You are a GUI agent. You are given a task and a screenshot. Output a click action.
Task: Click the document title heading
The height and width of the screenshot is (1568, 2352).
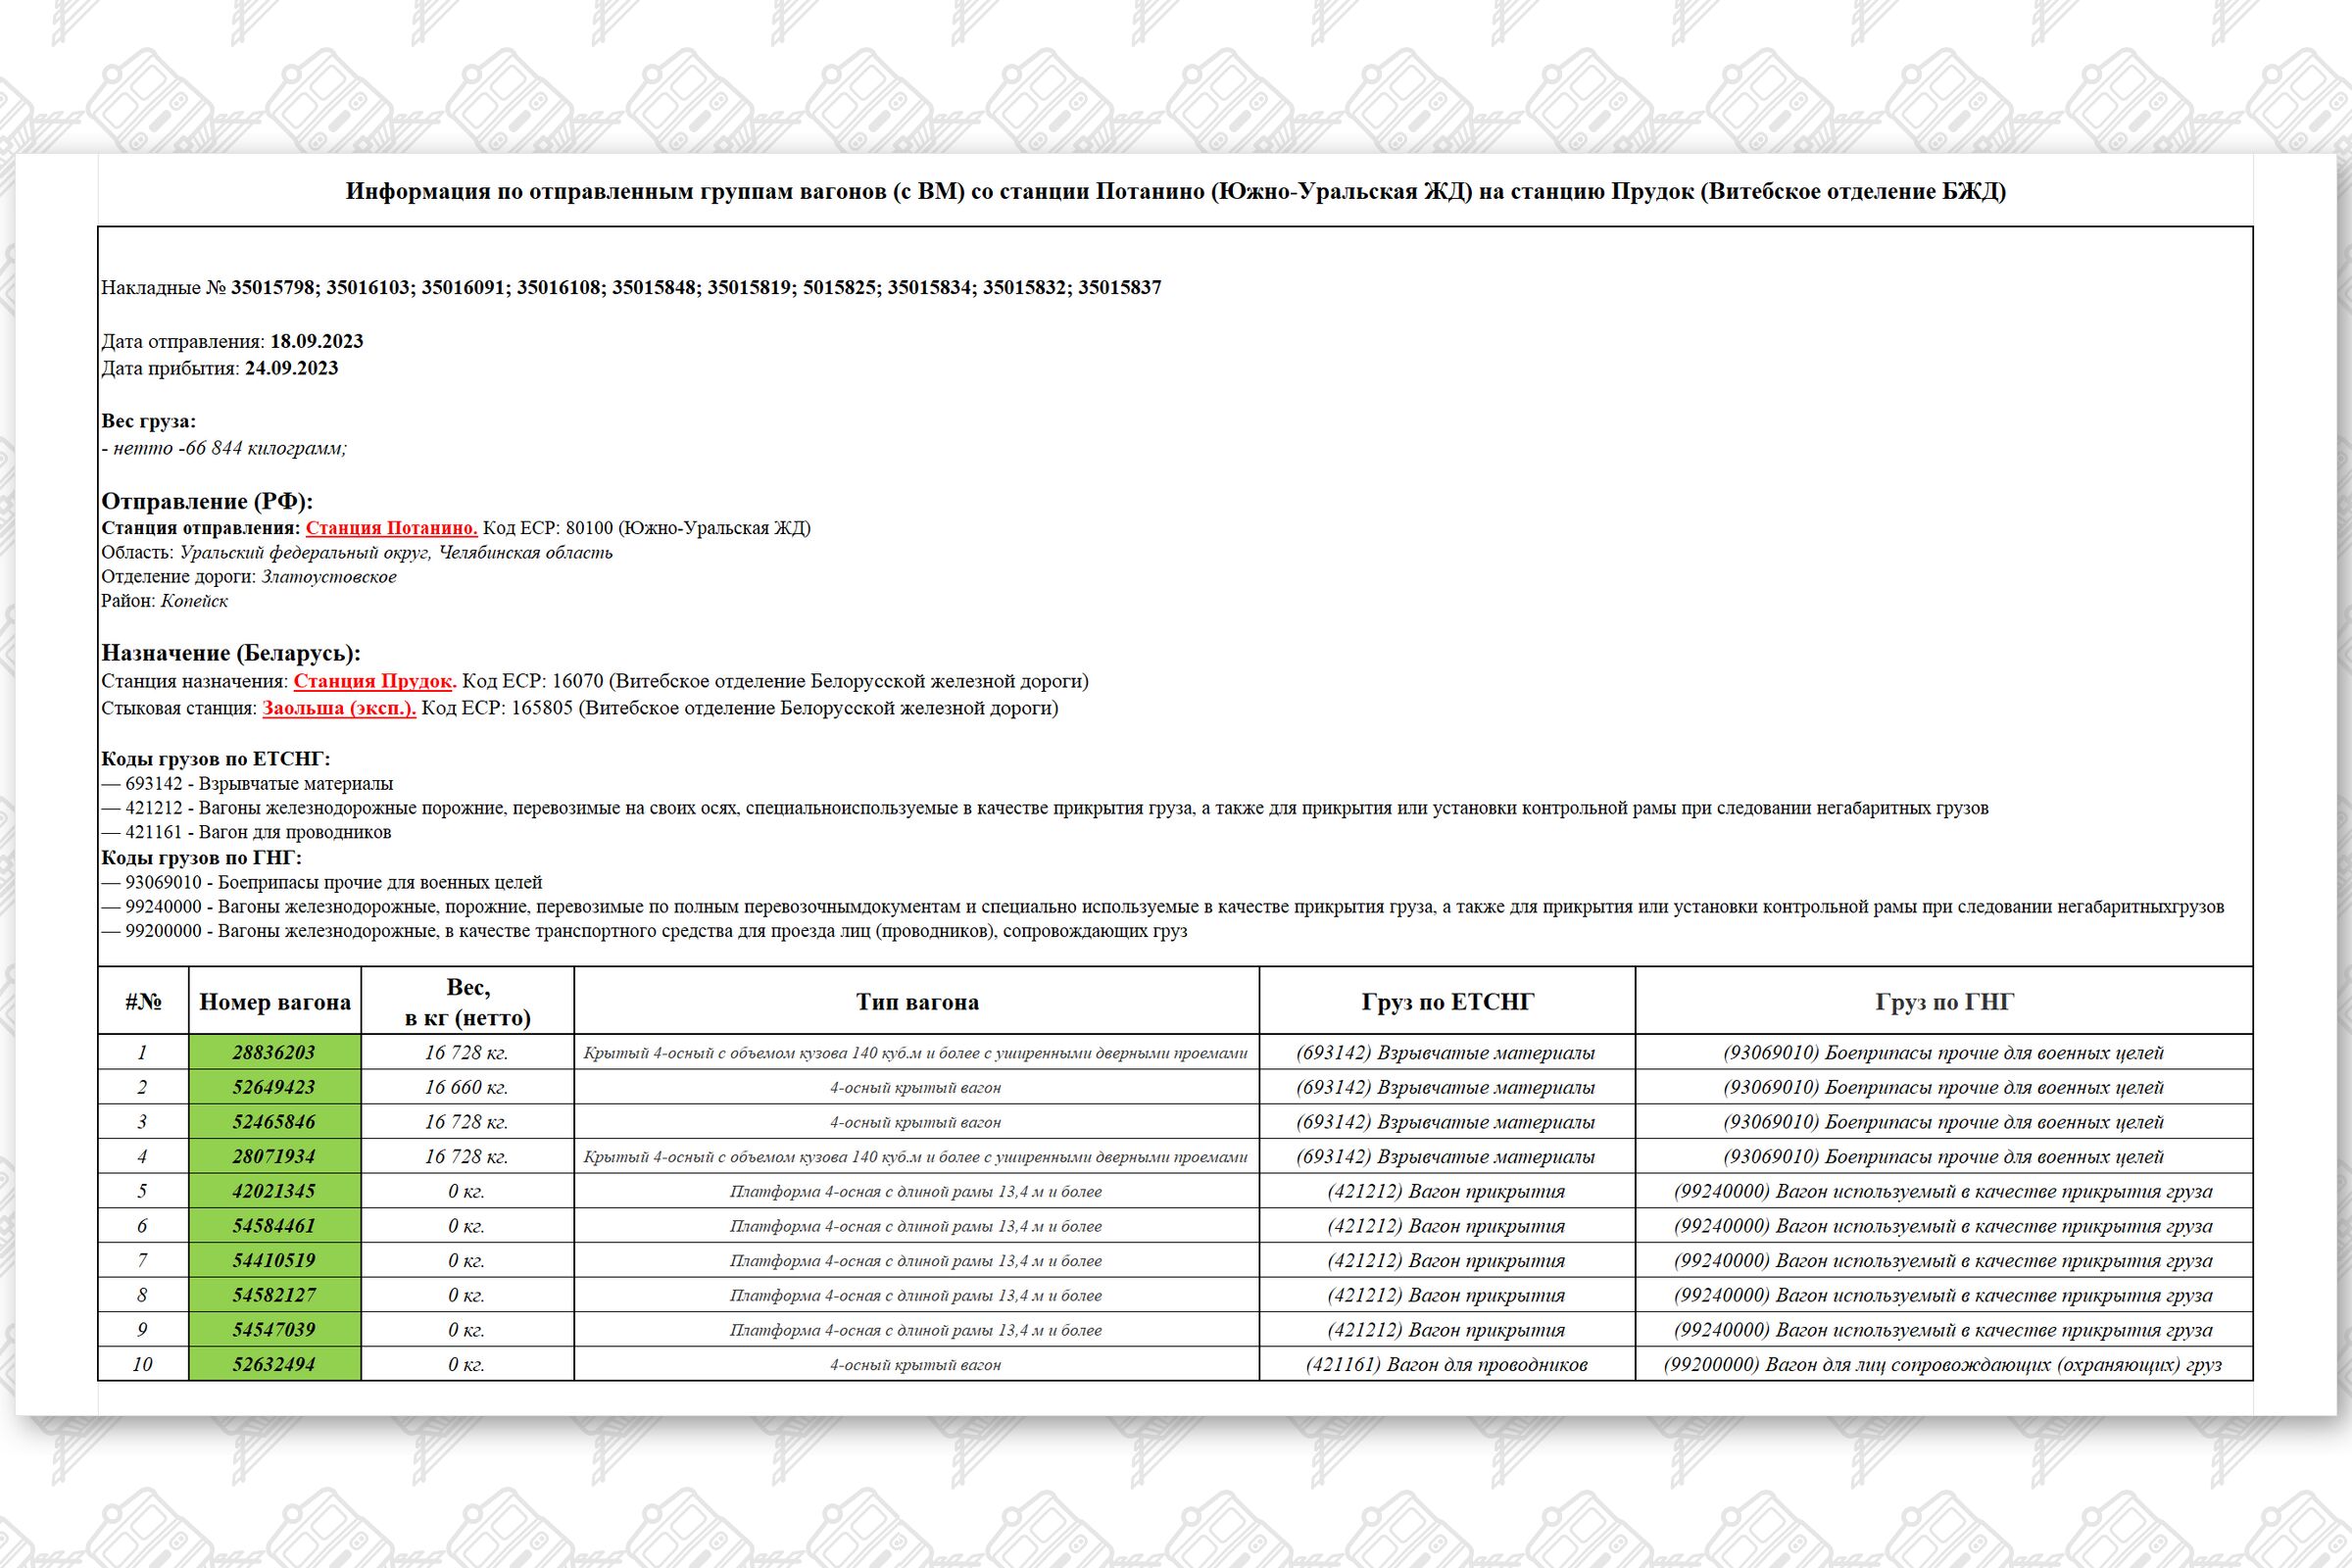[x=1175, y=191]
